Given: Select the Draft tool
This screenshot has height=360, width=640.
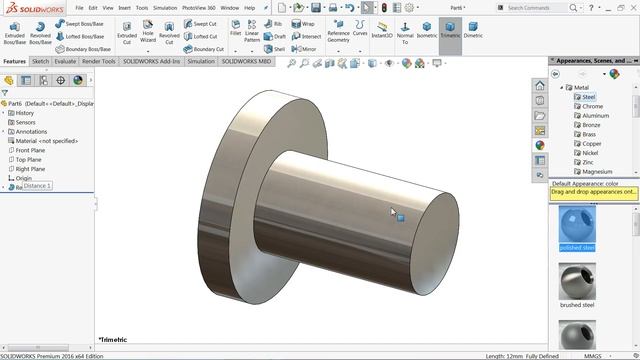Looking at the screenshot, I should point(275,36).
